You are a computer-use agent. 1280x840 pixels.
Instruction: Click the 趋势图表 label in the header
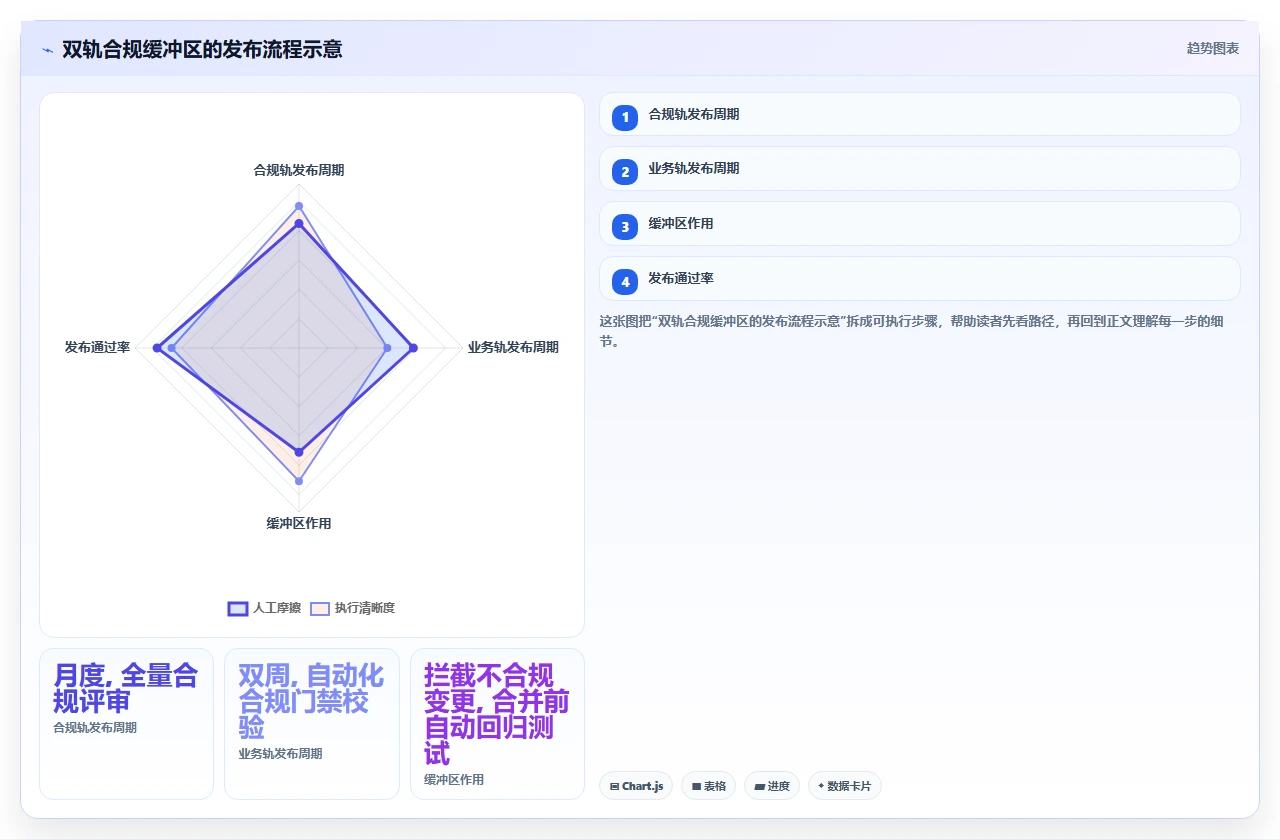pyautogui.click(x=1213, y=48)
